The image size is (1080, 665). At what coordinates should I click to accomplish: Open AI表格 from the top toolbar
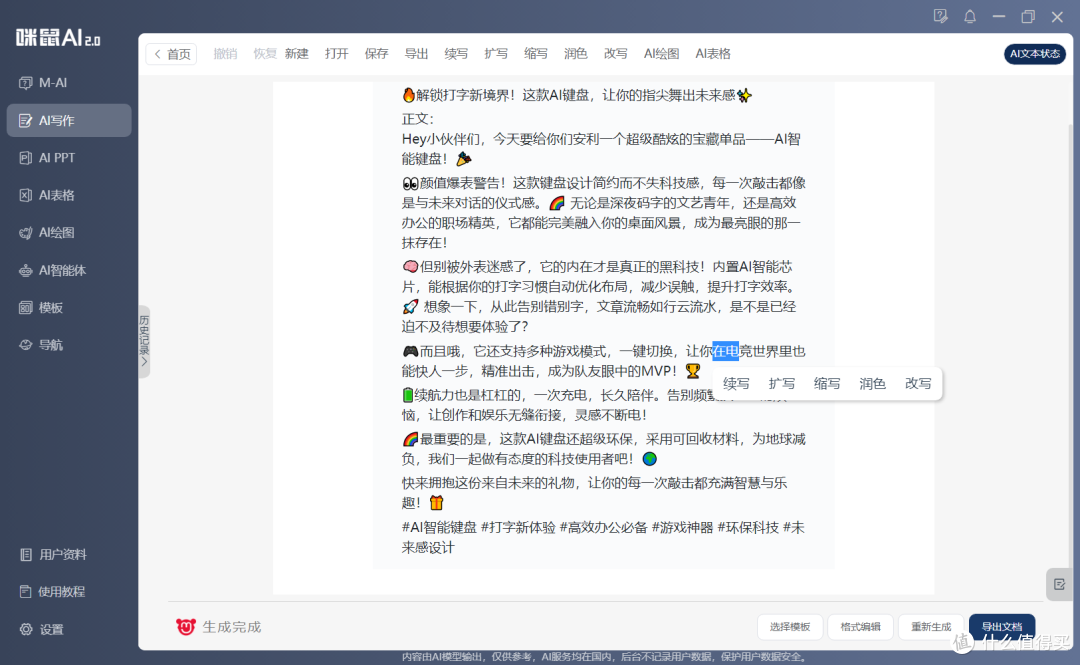tap(713, 54)
